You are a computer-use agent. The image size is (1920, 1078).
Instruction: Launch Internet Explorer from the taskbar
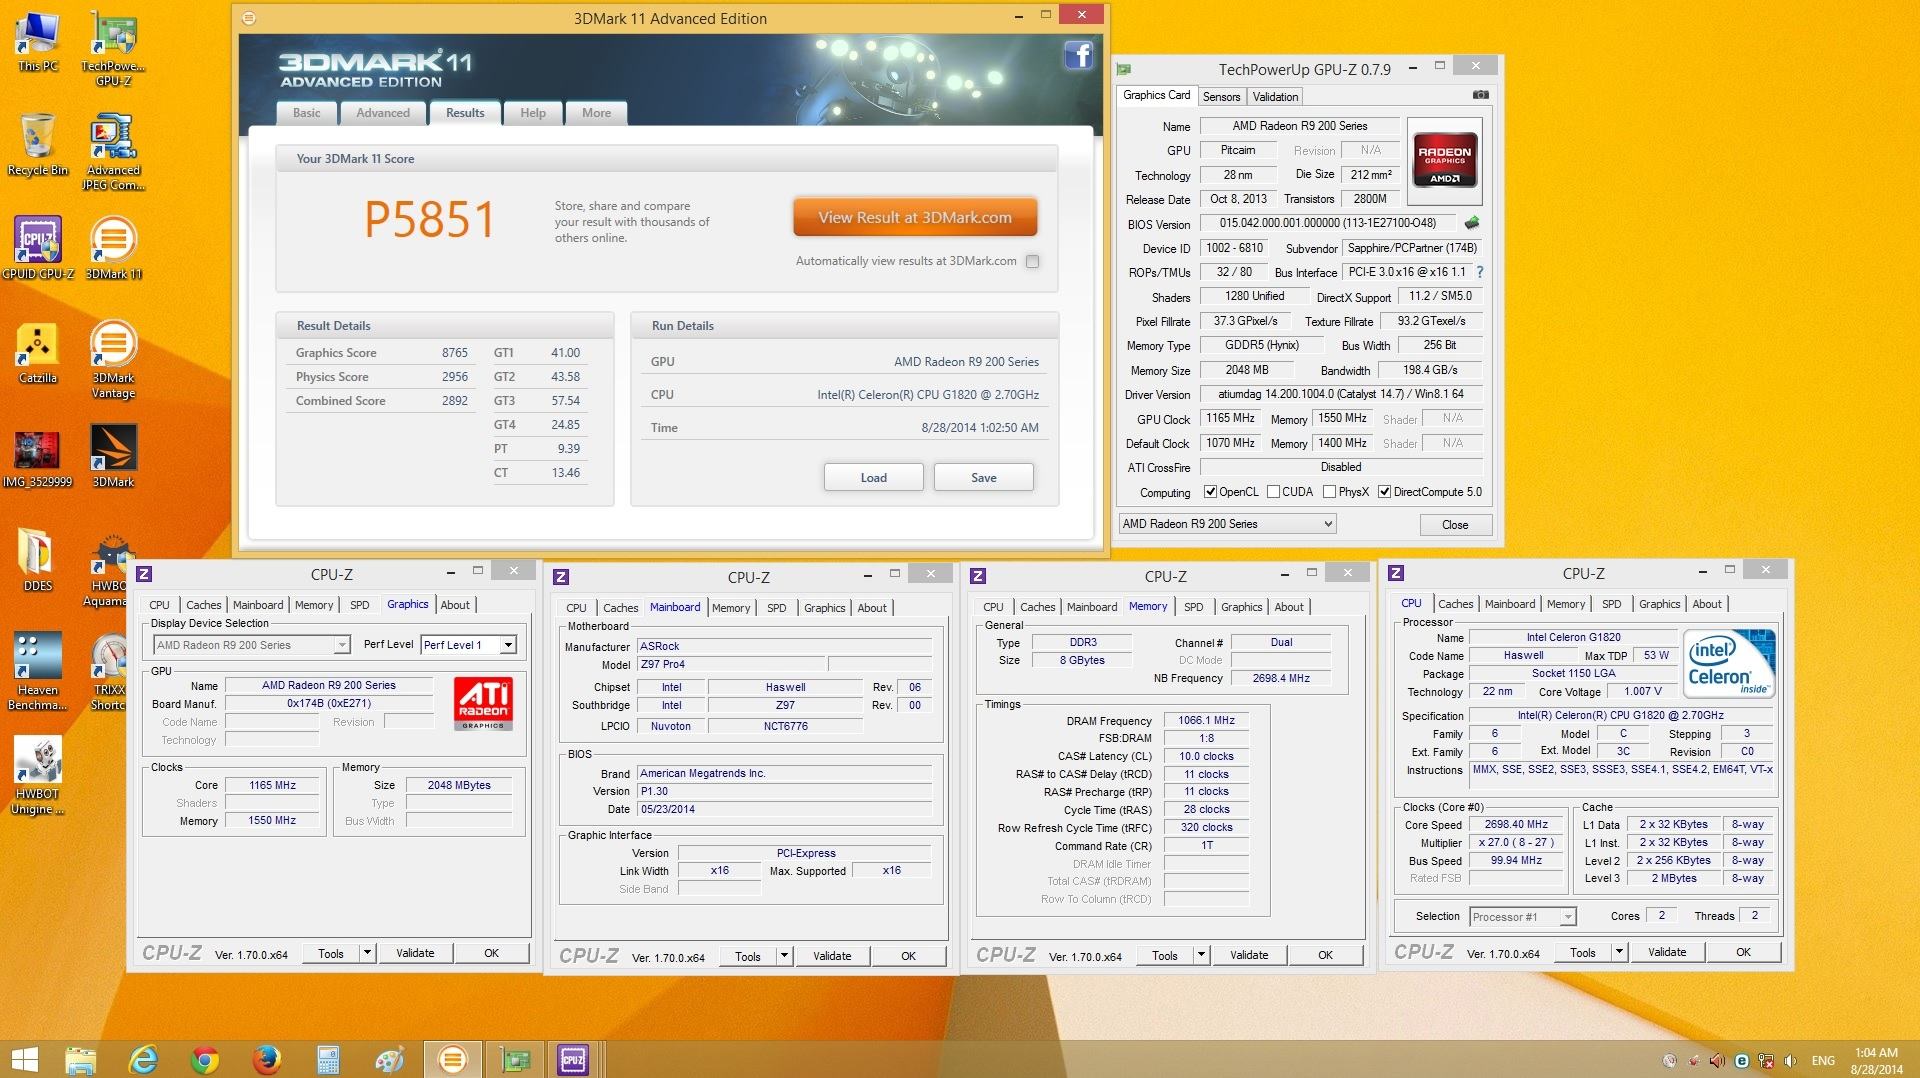point(143,1059)
